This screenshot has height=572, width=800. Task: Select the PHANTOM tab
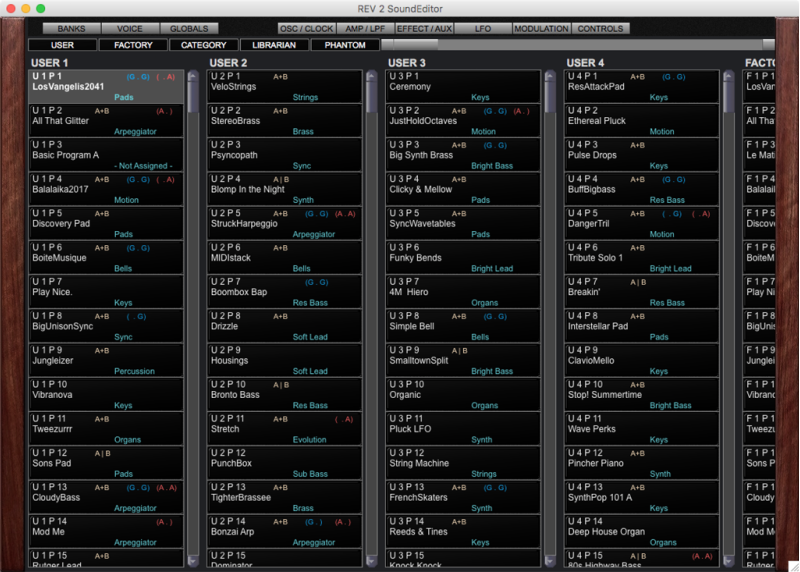tap(345, 45)
